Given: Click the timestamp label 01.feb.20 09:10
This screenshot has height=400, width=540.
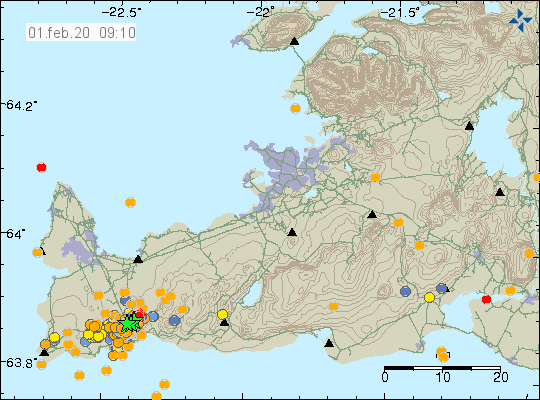Looking at the screenshot, I should 81,33.
